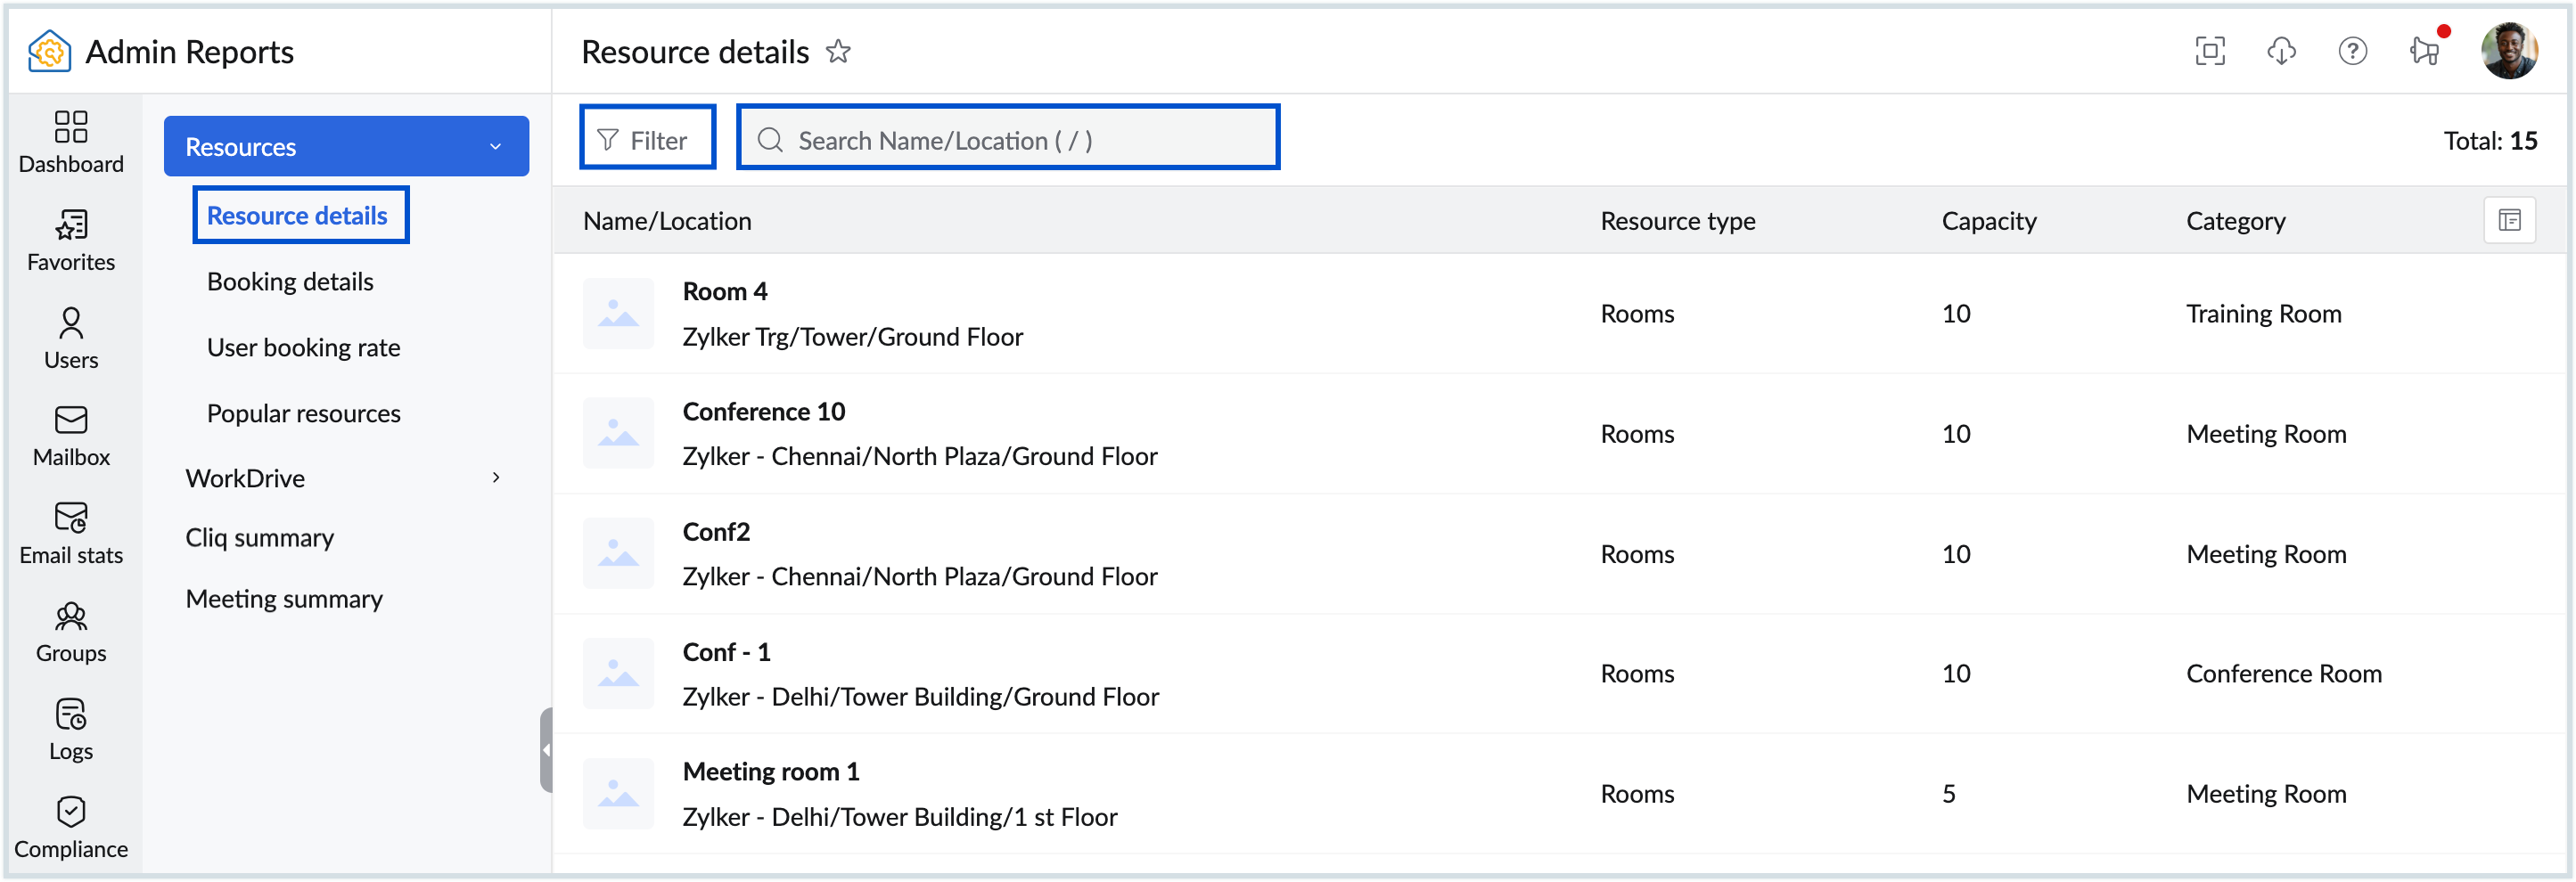This screenshot has height=882, width=2576.
Task: Click the Search Name/Location field
Action: tap(1008, 140)
